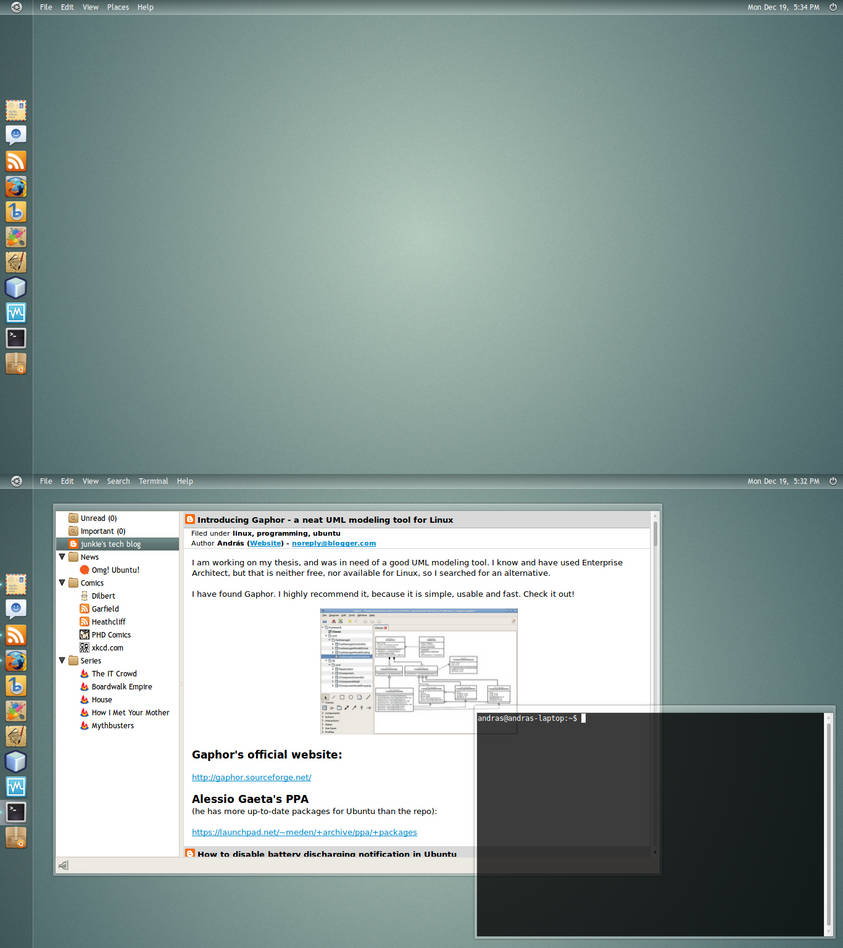Open the Places menu in the top panel
Image resolution: width=843 pixels, height=948 pixels.
pyautogui.click(x=118, y=7)
